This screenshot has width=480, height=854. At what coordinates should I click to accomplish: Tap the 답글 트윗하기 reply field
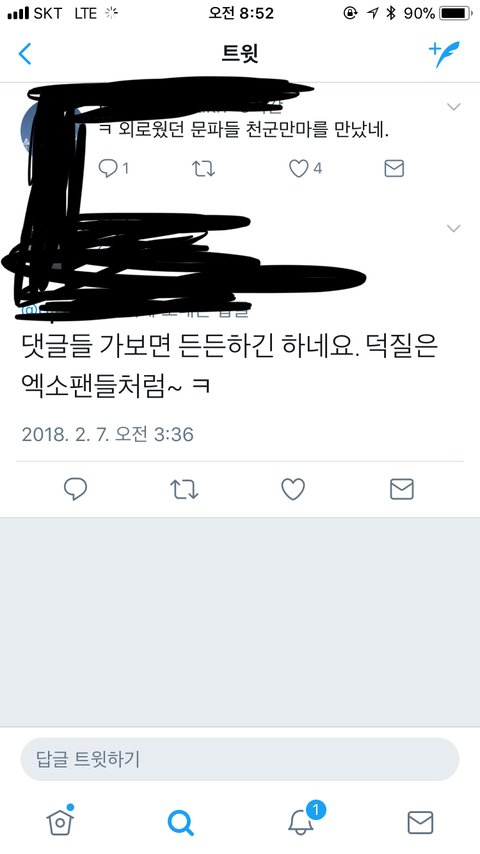tap(240, 759)
